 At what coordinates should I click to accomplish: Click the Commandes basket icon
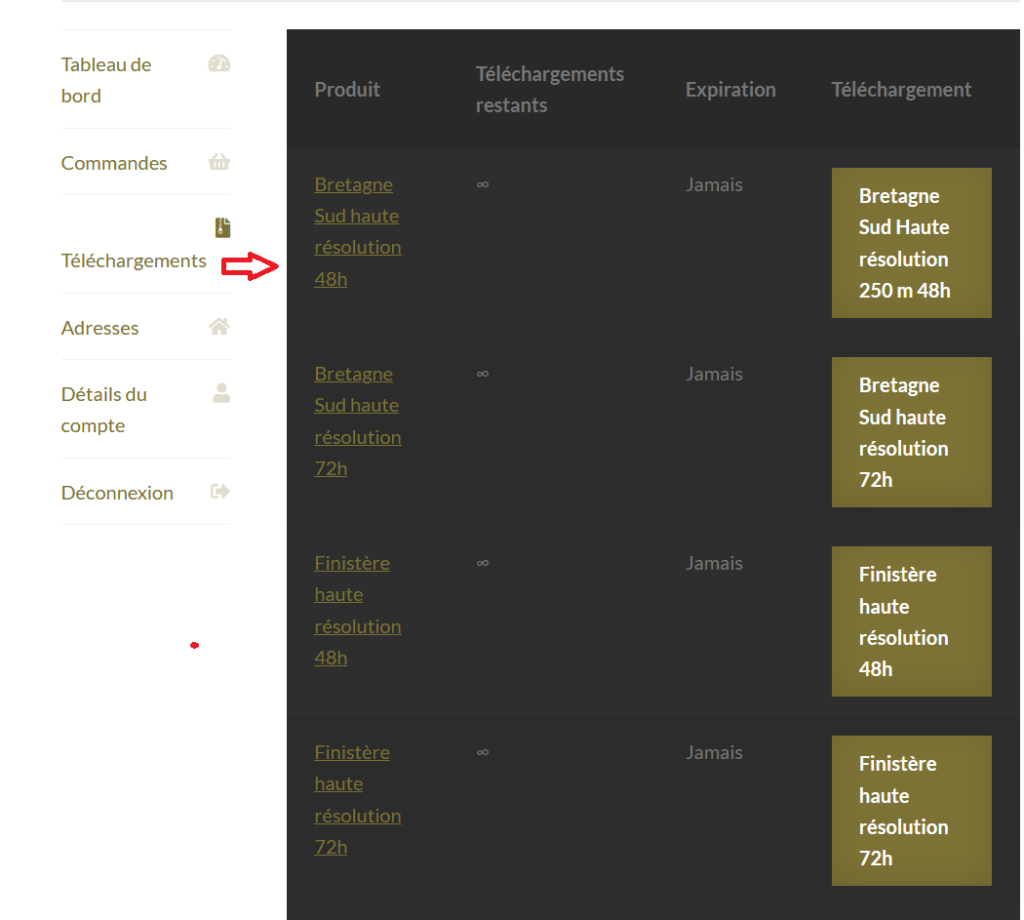pos(219,162)
